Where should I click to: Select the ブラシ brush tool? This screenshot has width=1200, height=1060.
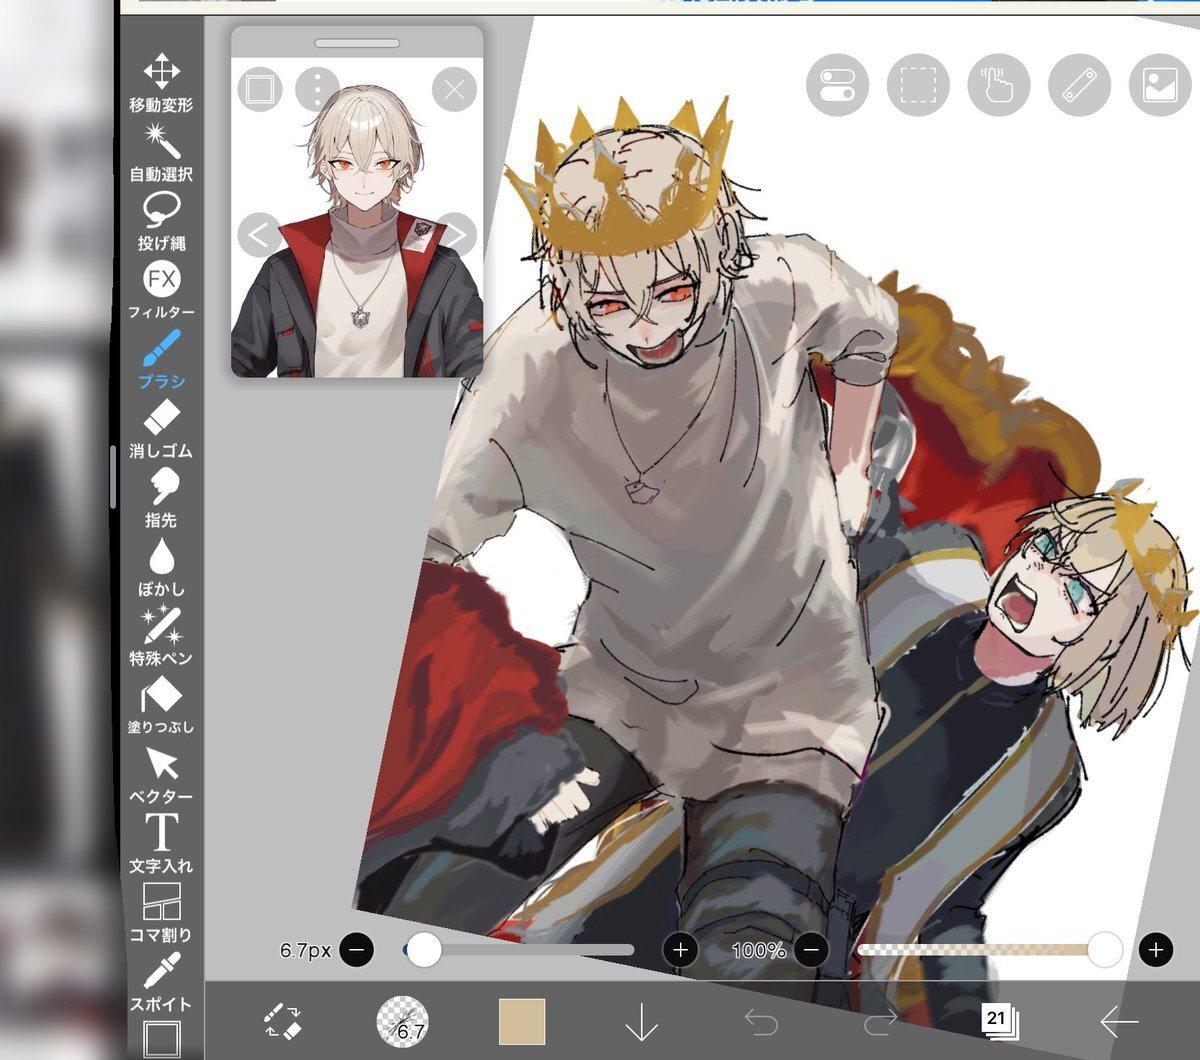[161, 360]
